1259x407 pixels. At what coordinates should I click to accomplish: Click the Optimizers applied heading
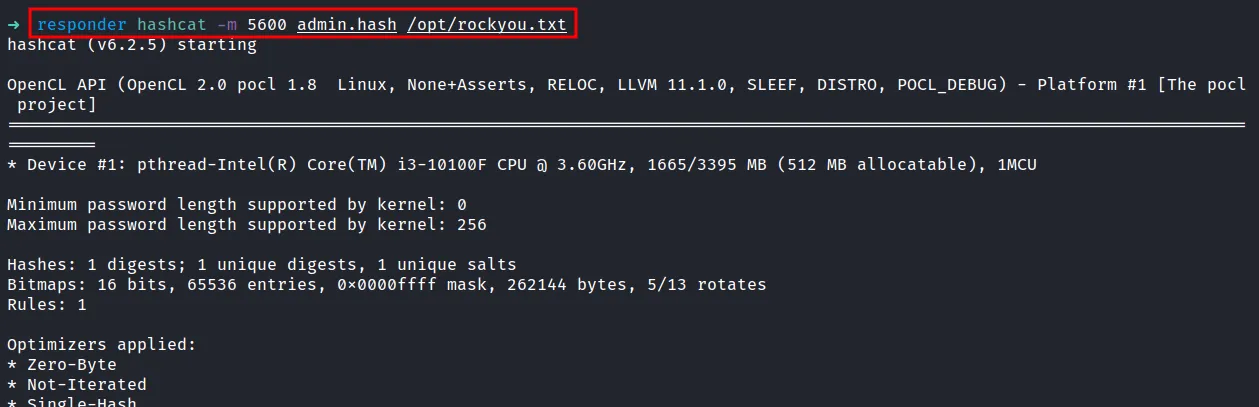click(x=102, y=345)
